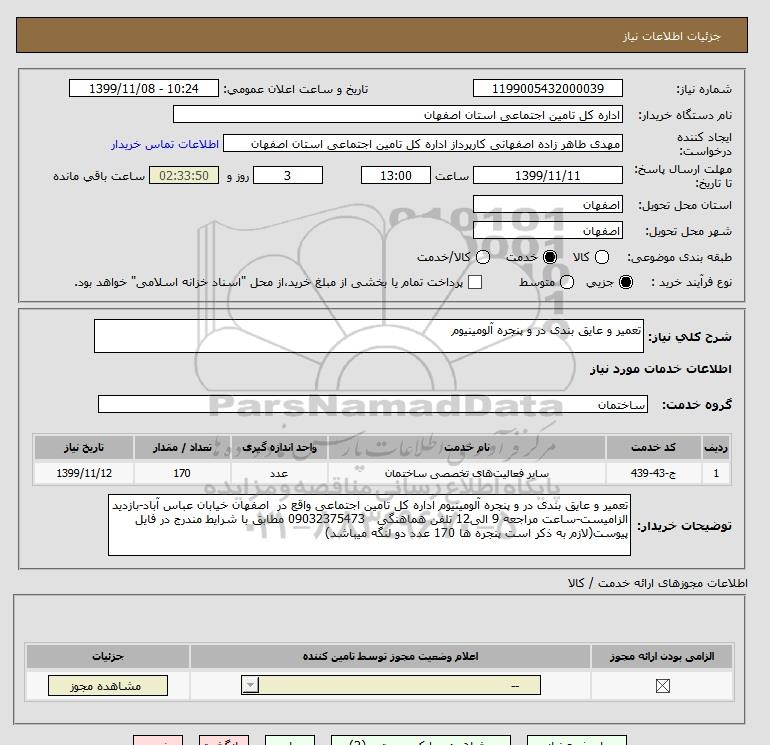770x745 pixels.
Task: Click the شهر محل تحویل field
Action: [x=548, y=230]
